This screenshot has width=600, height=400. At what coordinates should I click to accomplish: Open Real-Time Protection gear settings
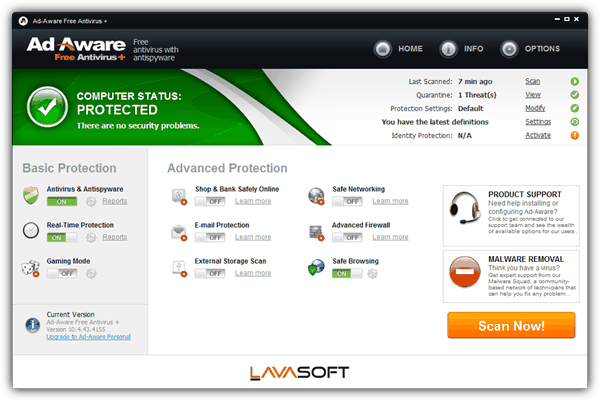pyautogui.click(x=91, y=237)
